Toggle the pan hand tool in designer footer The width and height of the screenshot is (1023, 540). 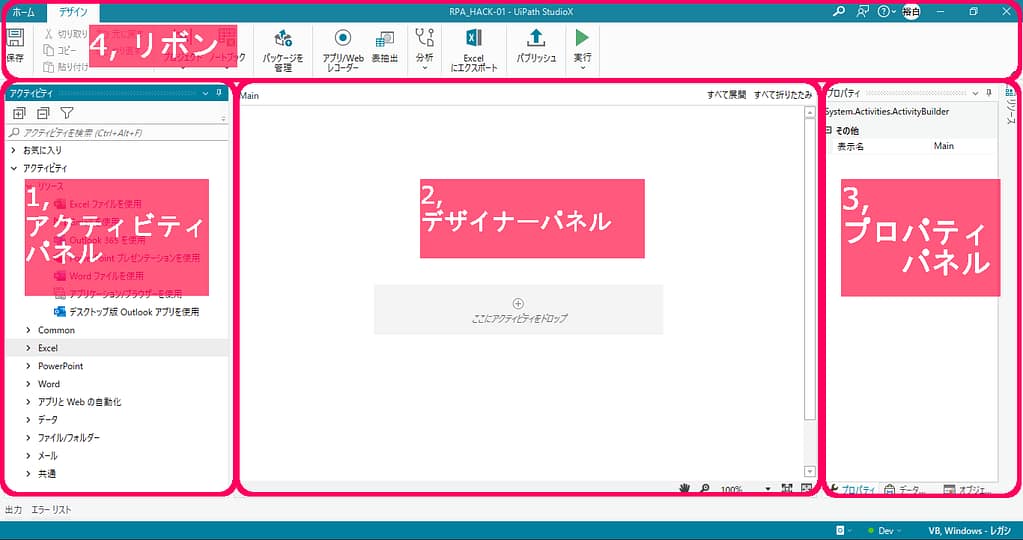pos(685,489)
